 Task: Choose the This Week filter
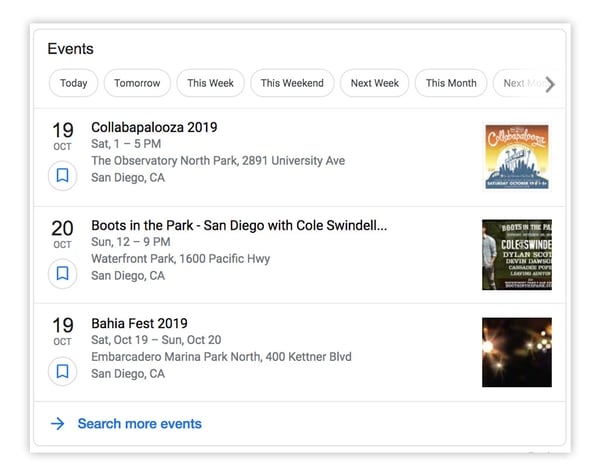coord(210,83)
